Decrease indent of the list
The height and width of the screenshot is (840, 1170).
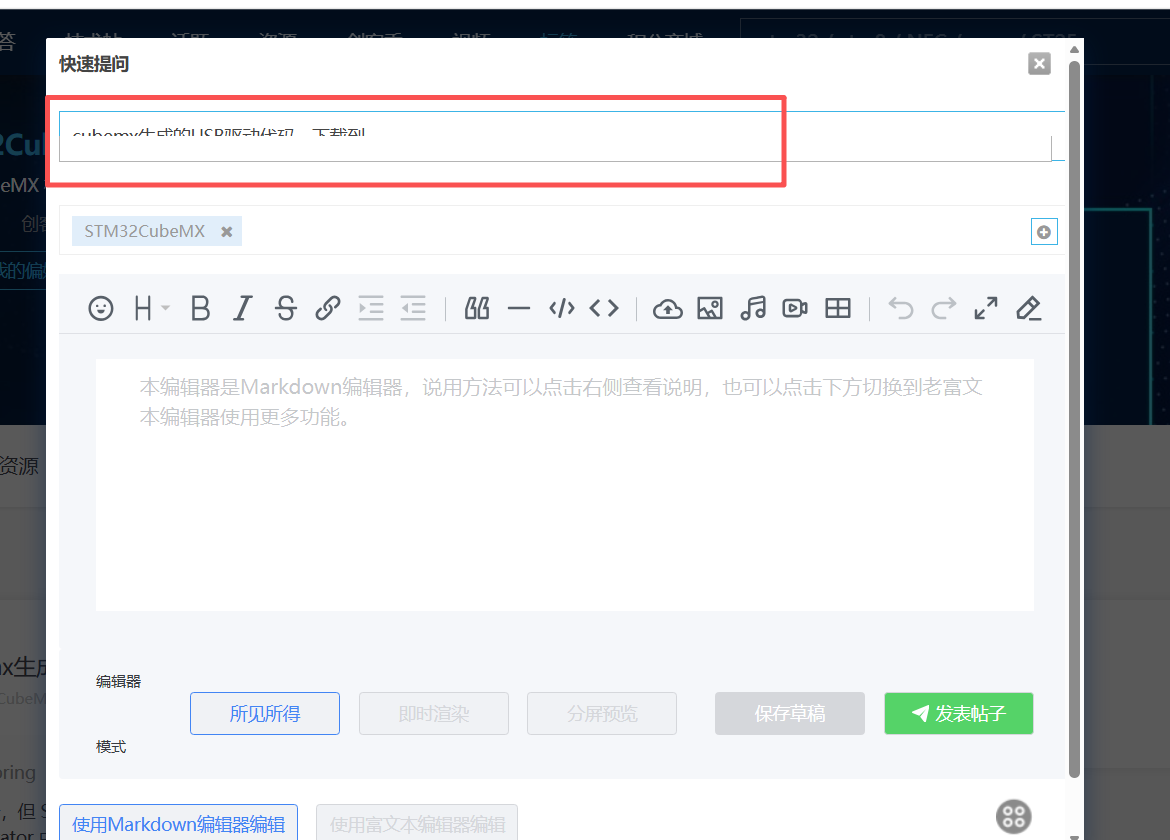(x=413, y=308)
